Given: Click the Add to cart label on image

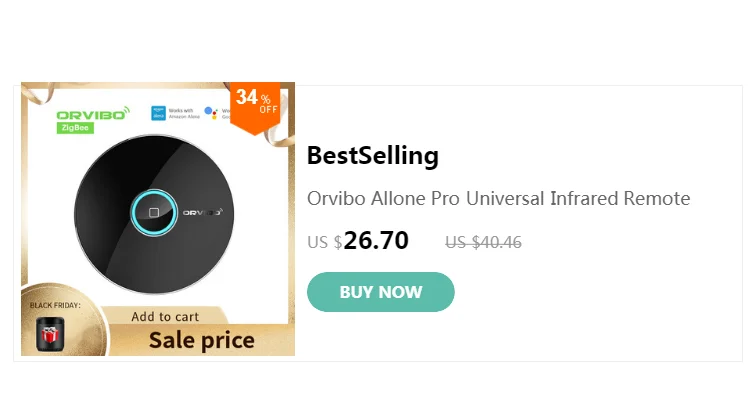Looking at the screenshot, I should pyautogui.click(x=165, y=317).
